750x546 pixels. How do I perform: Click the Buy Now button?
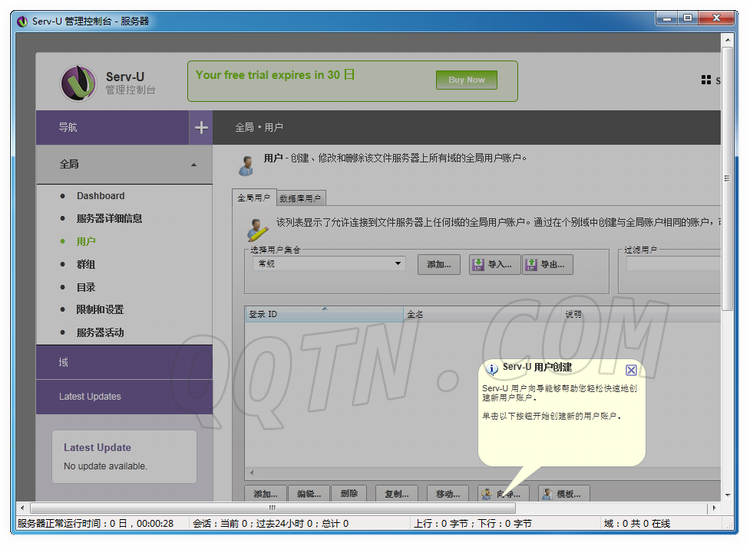(x=466, y=80)
